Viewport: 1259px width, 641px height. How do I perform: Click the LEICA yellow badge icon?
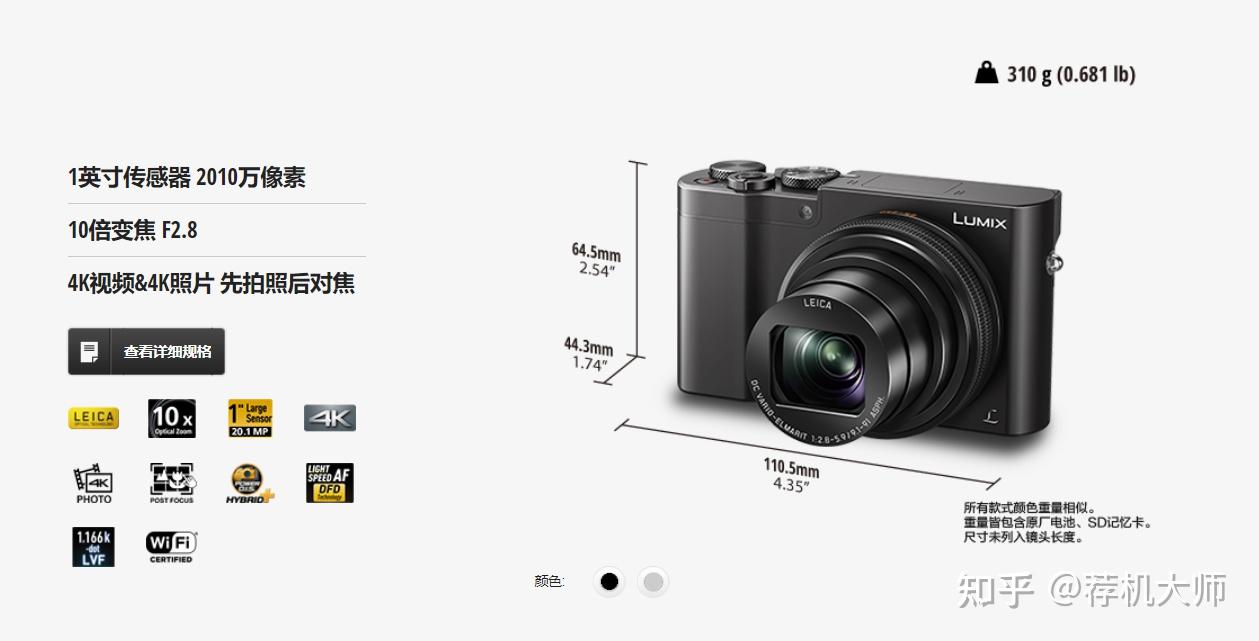pyautogui.click(x=93, y=418)
